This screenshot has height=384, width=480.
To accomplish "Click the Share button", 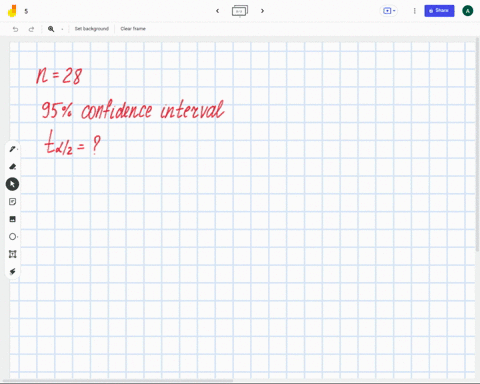I will (x=439, y=11).
